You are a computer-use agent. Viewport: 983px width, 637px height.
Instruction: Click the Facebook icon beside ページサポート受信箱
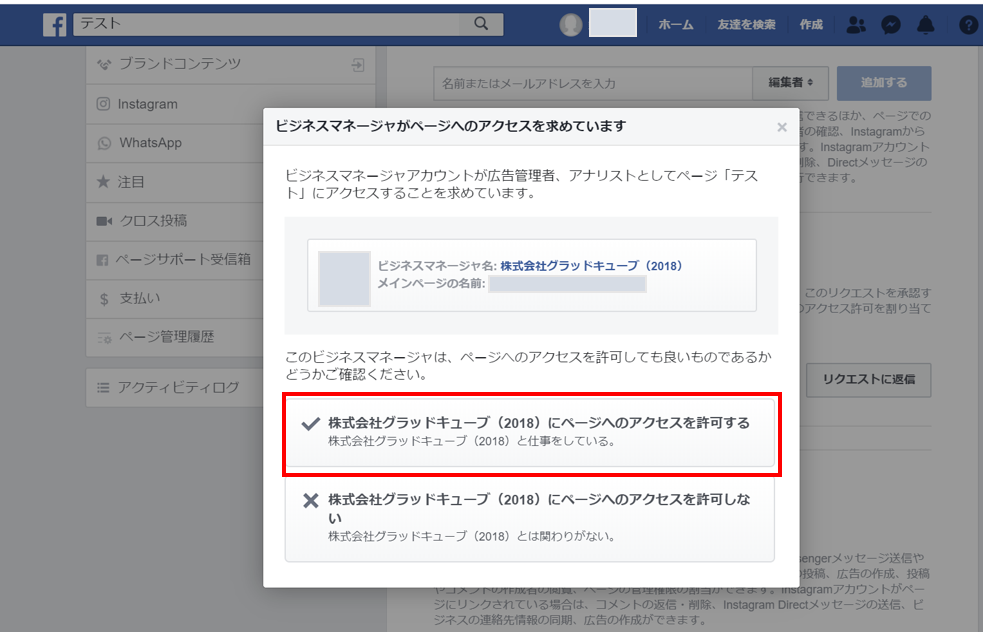[x=102, y=260]
